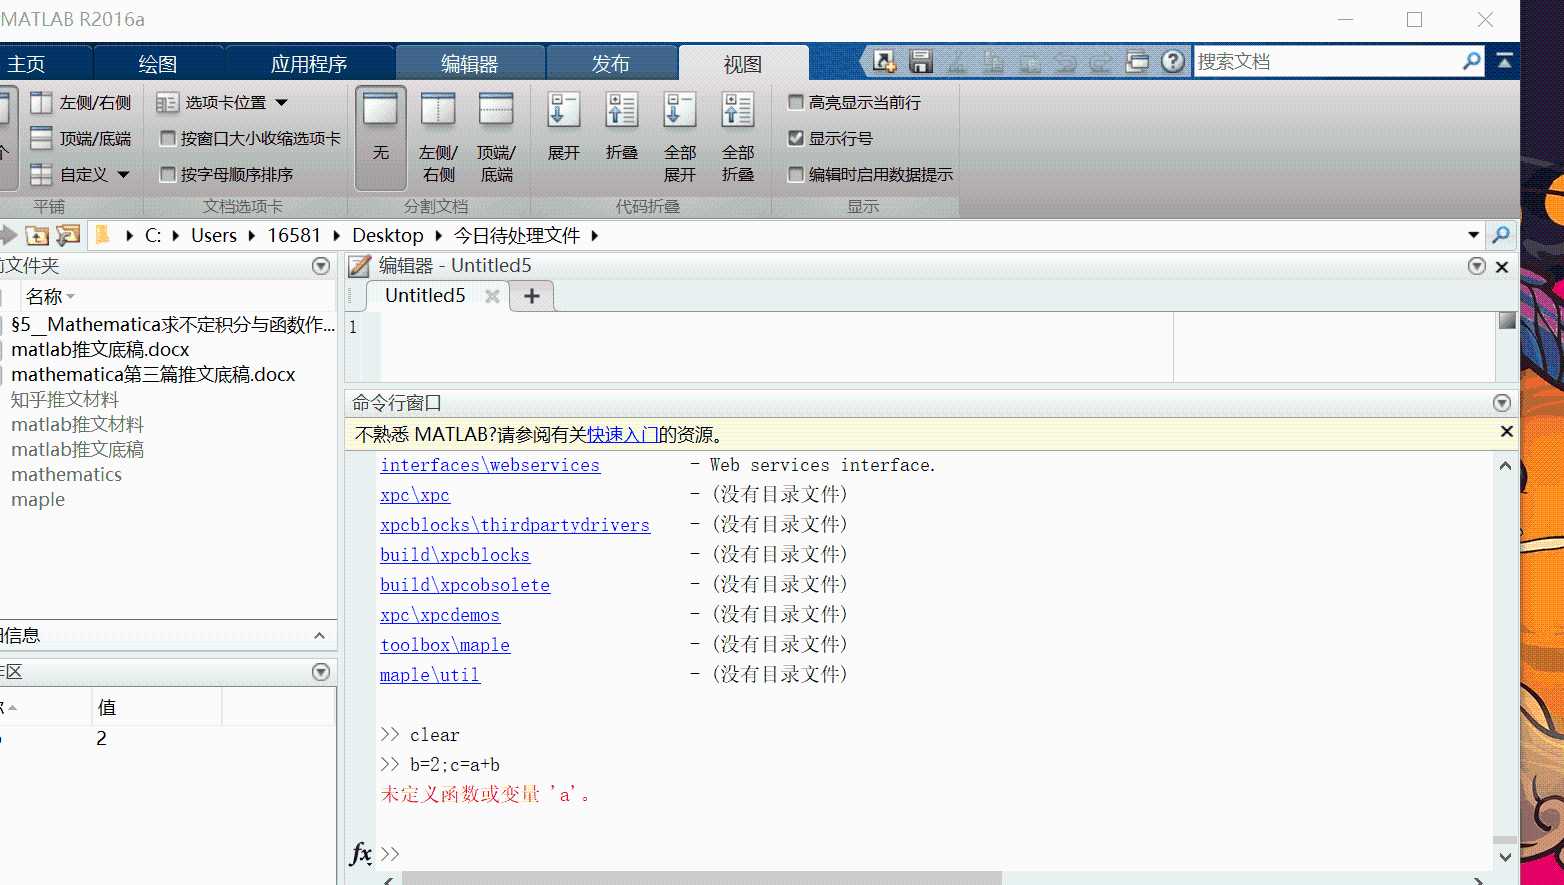Click the magnifier icon in search documentation box
Viewport: 1564px width, 885px height.
[x=1471, y=61]
